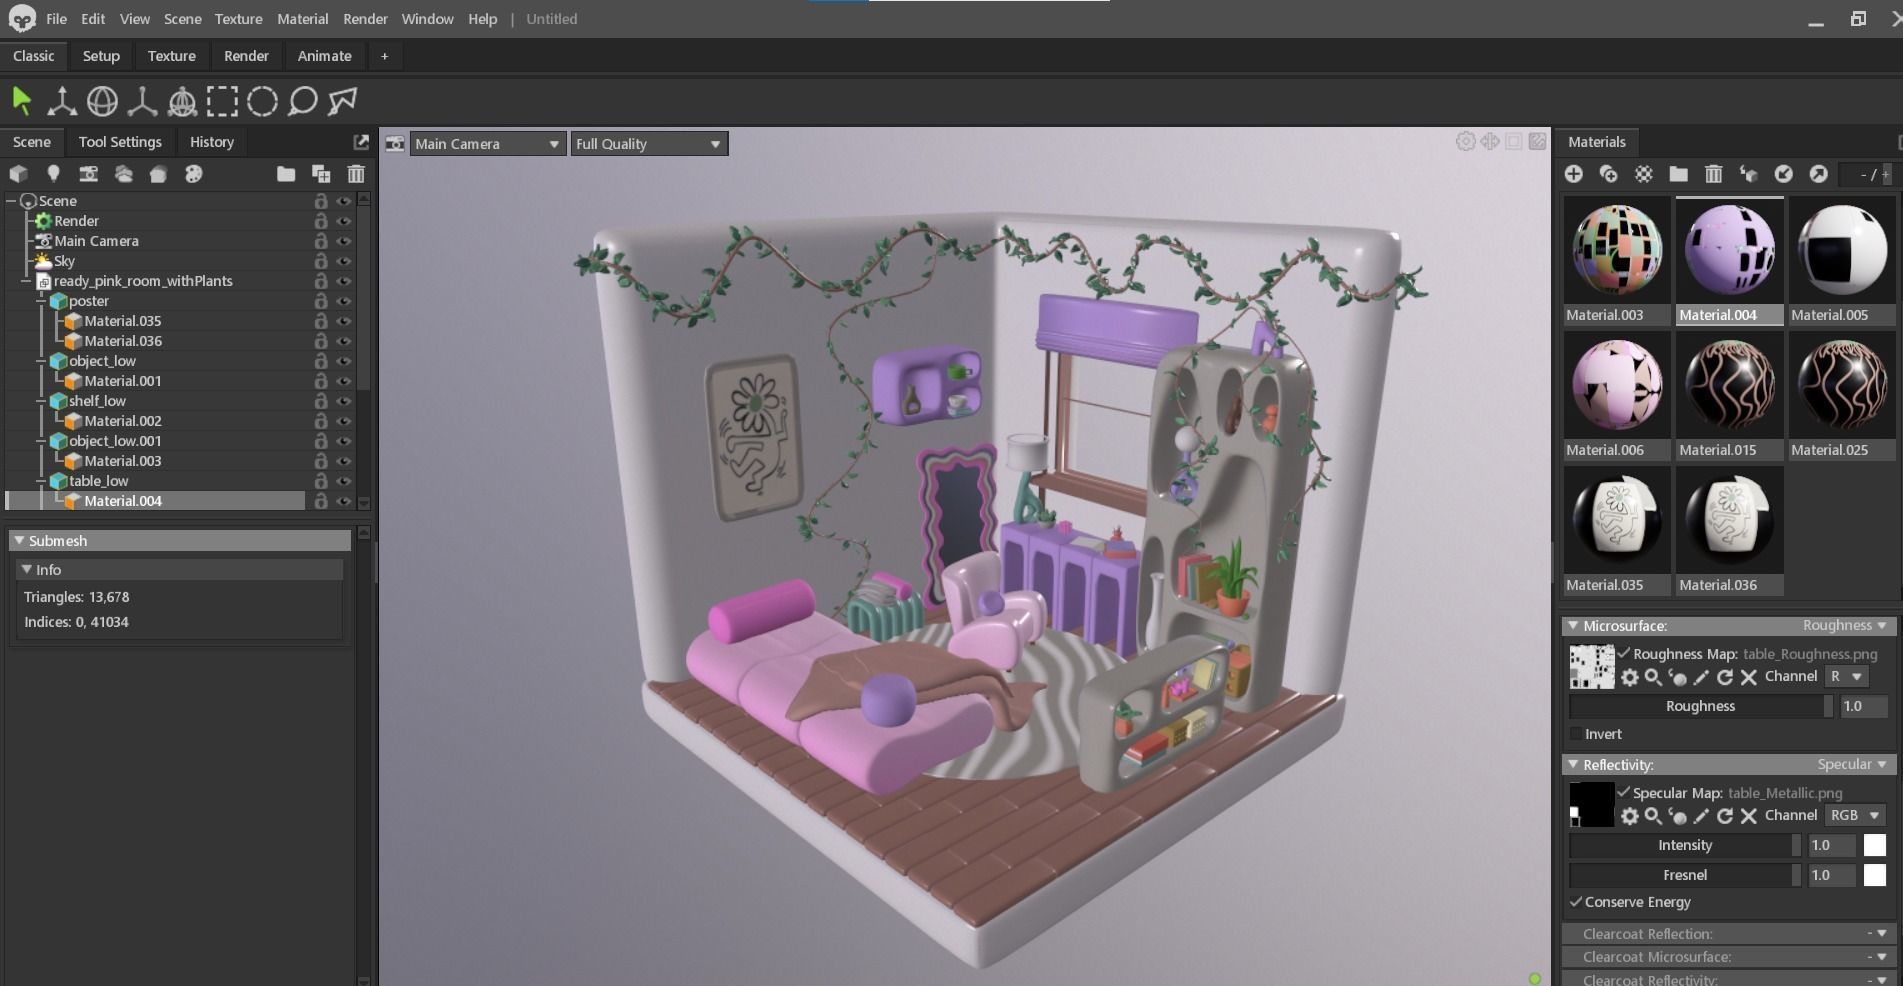Click the checkered sphere material icon
Screen dimensions: 1903x986
click(x=1643, y=174)
